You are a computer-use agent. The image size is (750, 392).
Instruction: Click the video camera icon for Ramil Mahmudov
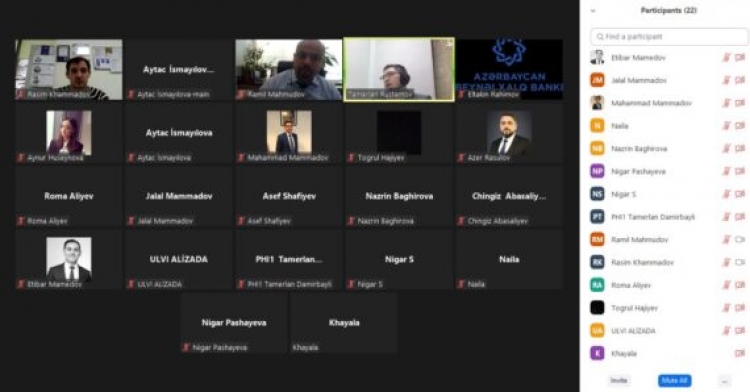coord(740,240)
